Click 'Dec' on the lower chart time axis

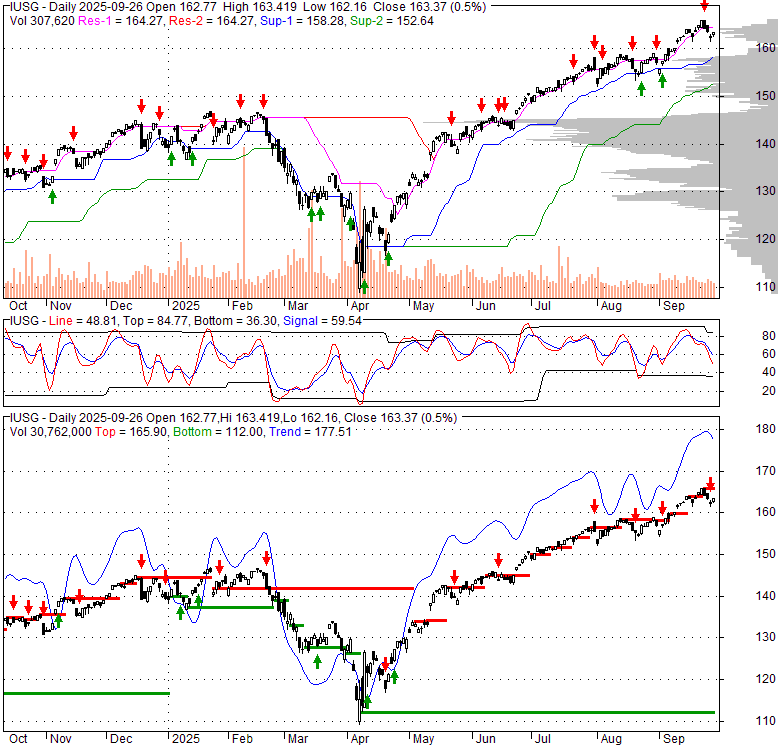121,739
